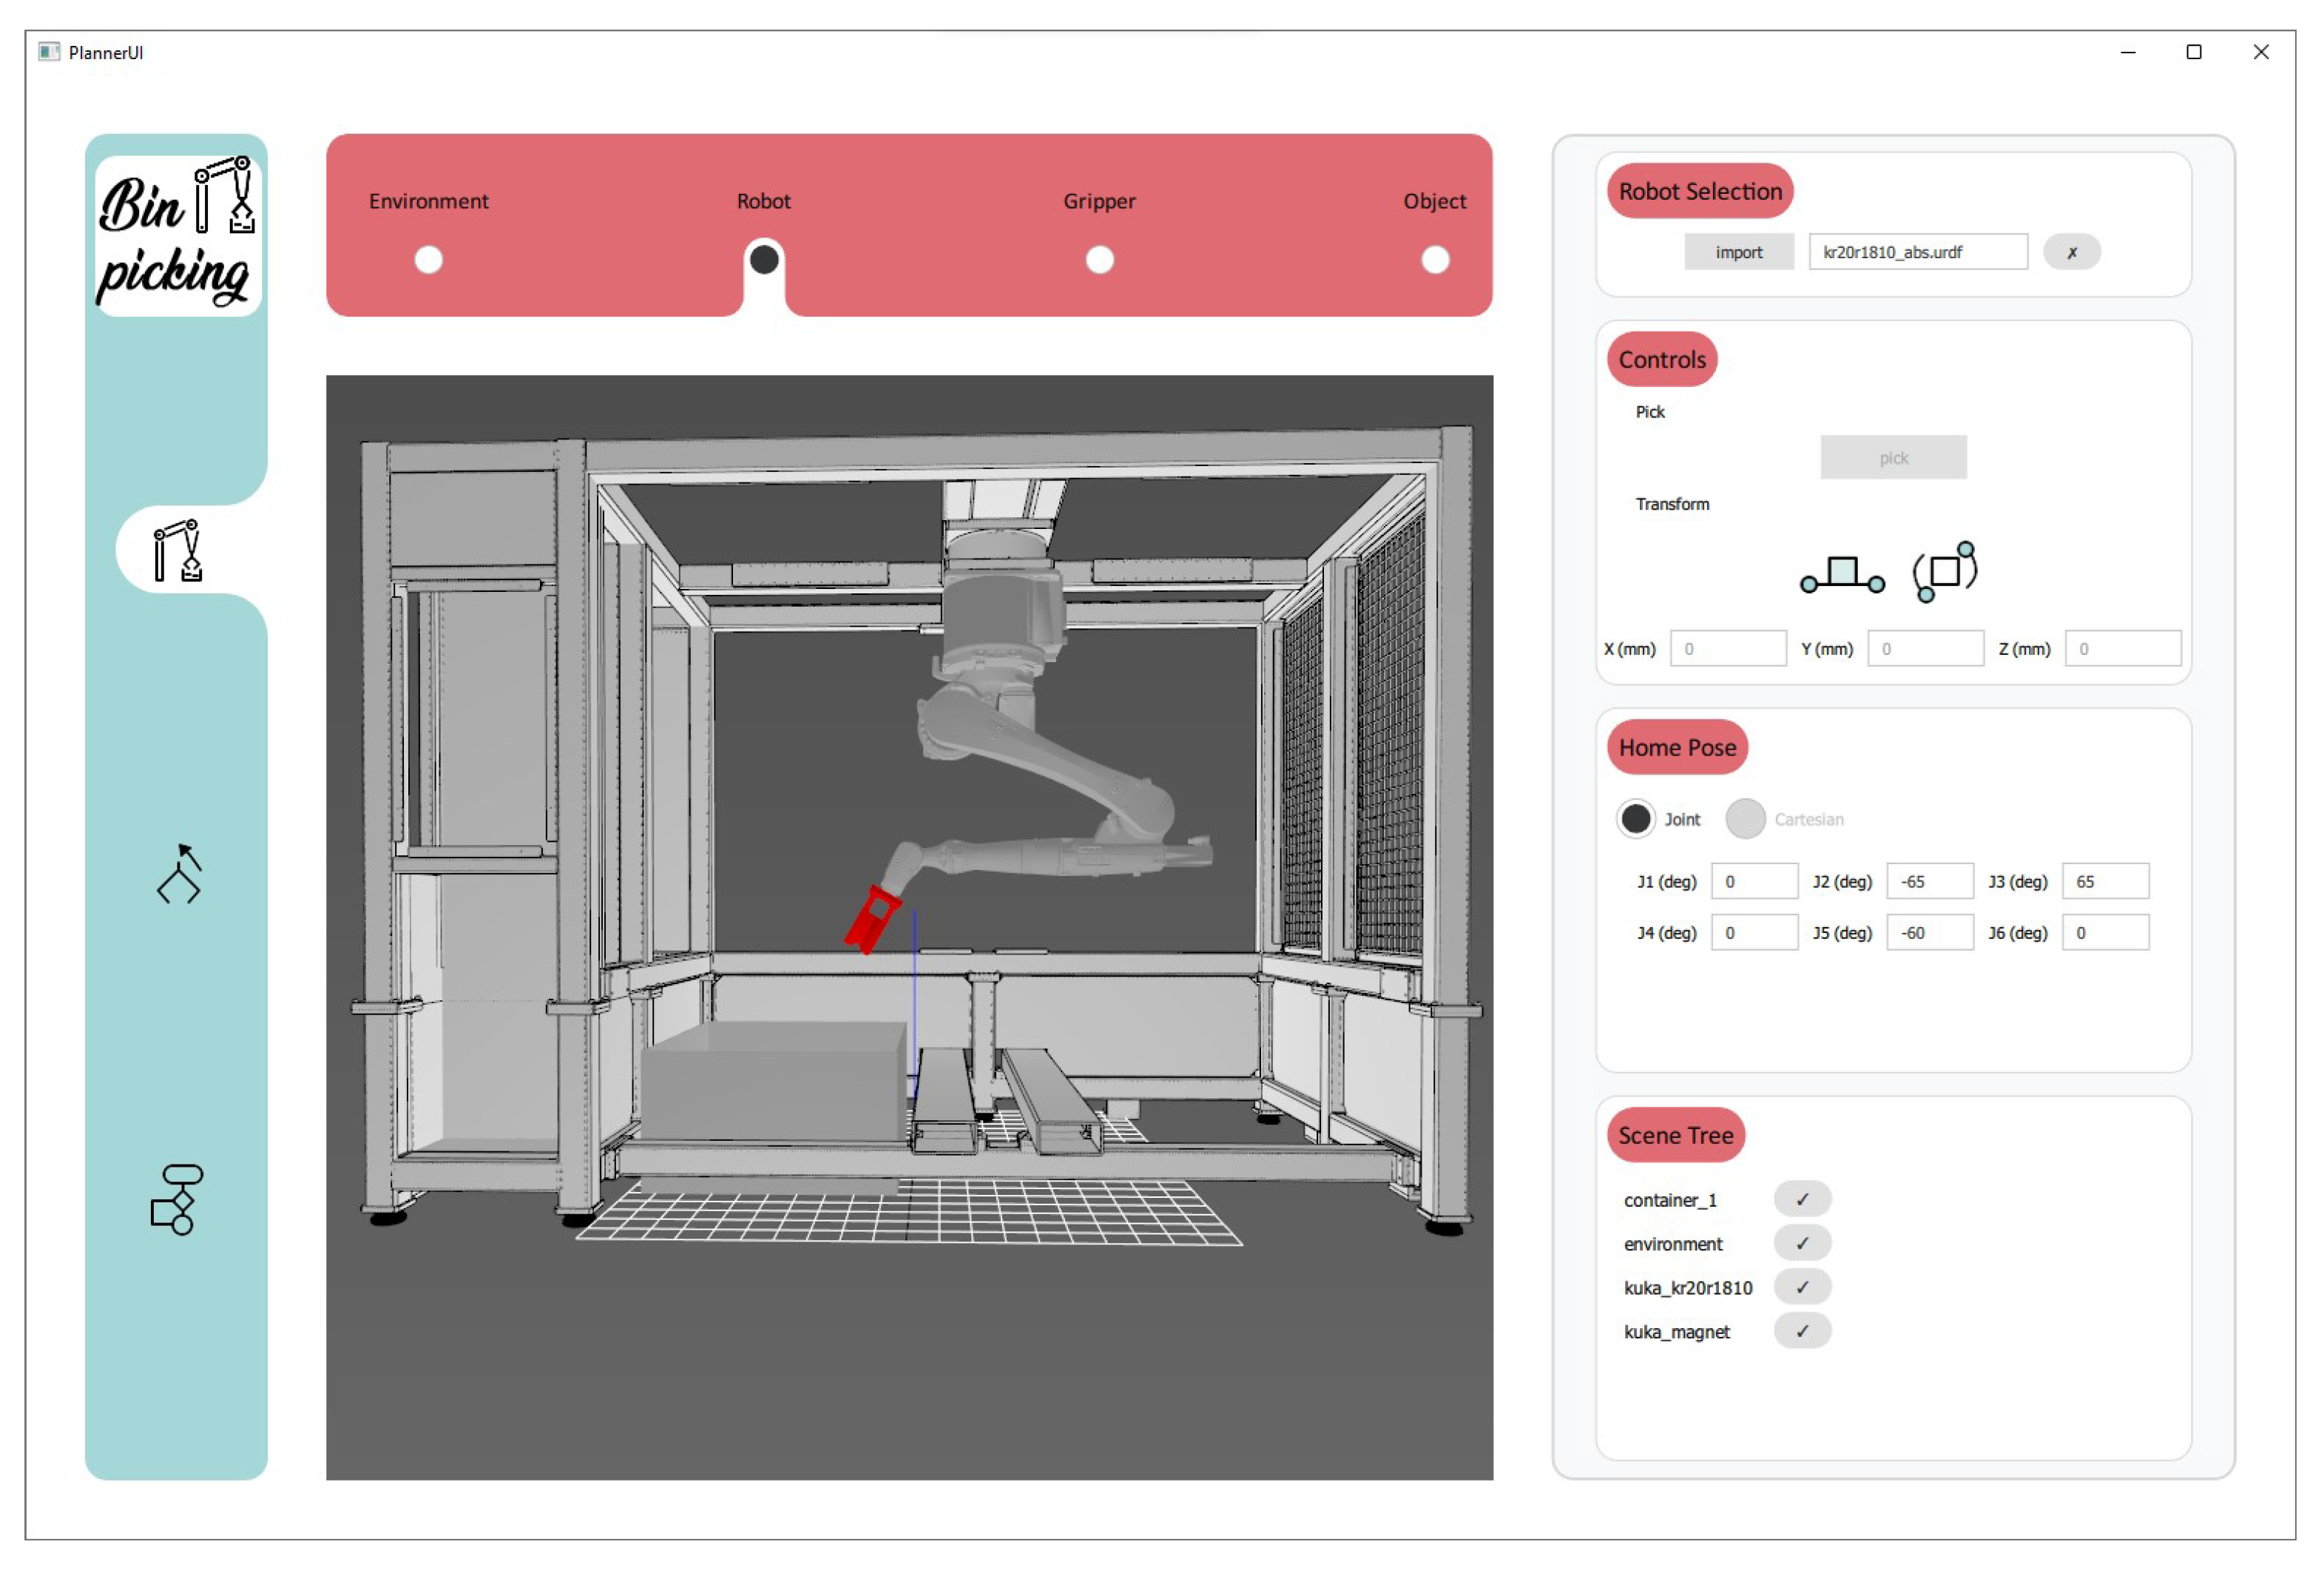Select the rotate transform icon
Image resolution: width=2324 pixels, height=1573 pixels.
point(1944,571)
